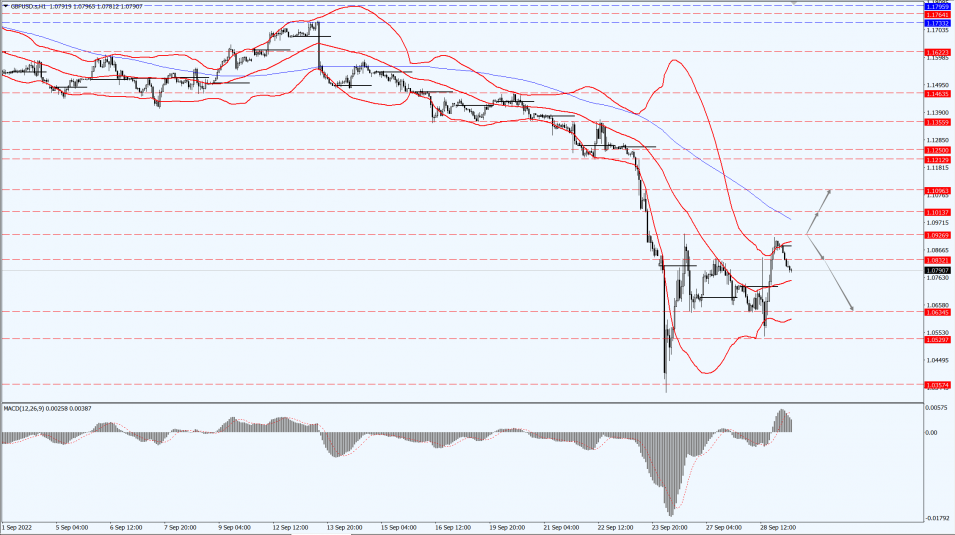The width and height of the screenshot is (955, 535).
Task: Select the blue 1.17332 price level tag
Action: (x=937, y=23)
